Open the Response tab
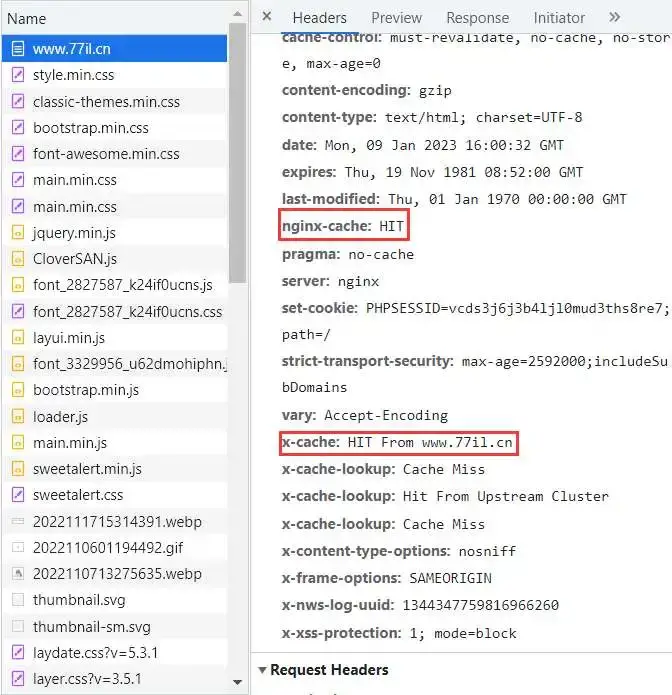 point(477,18)
